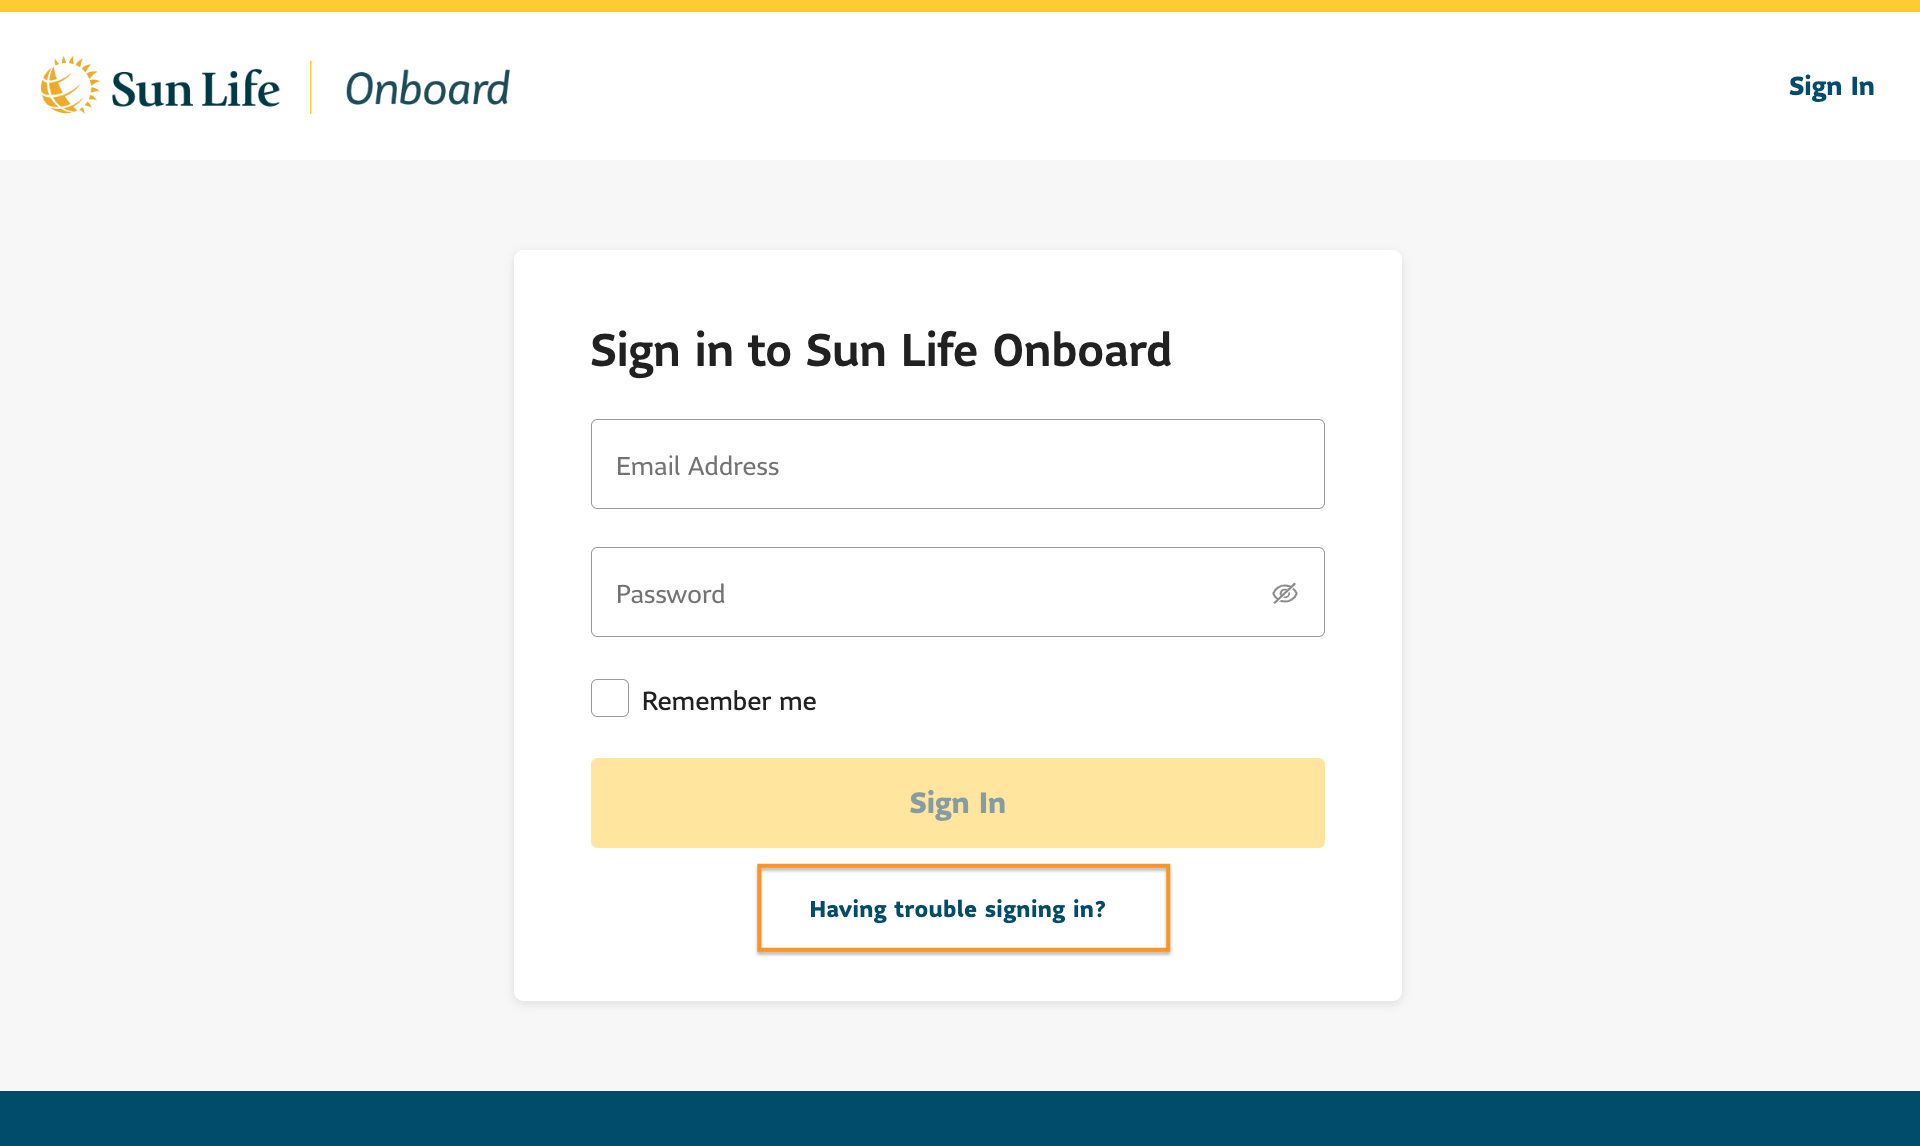Click the dark blue footer bar

click(x=960, y=1118)
